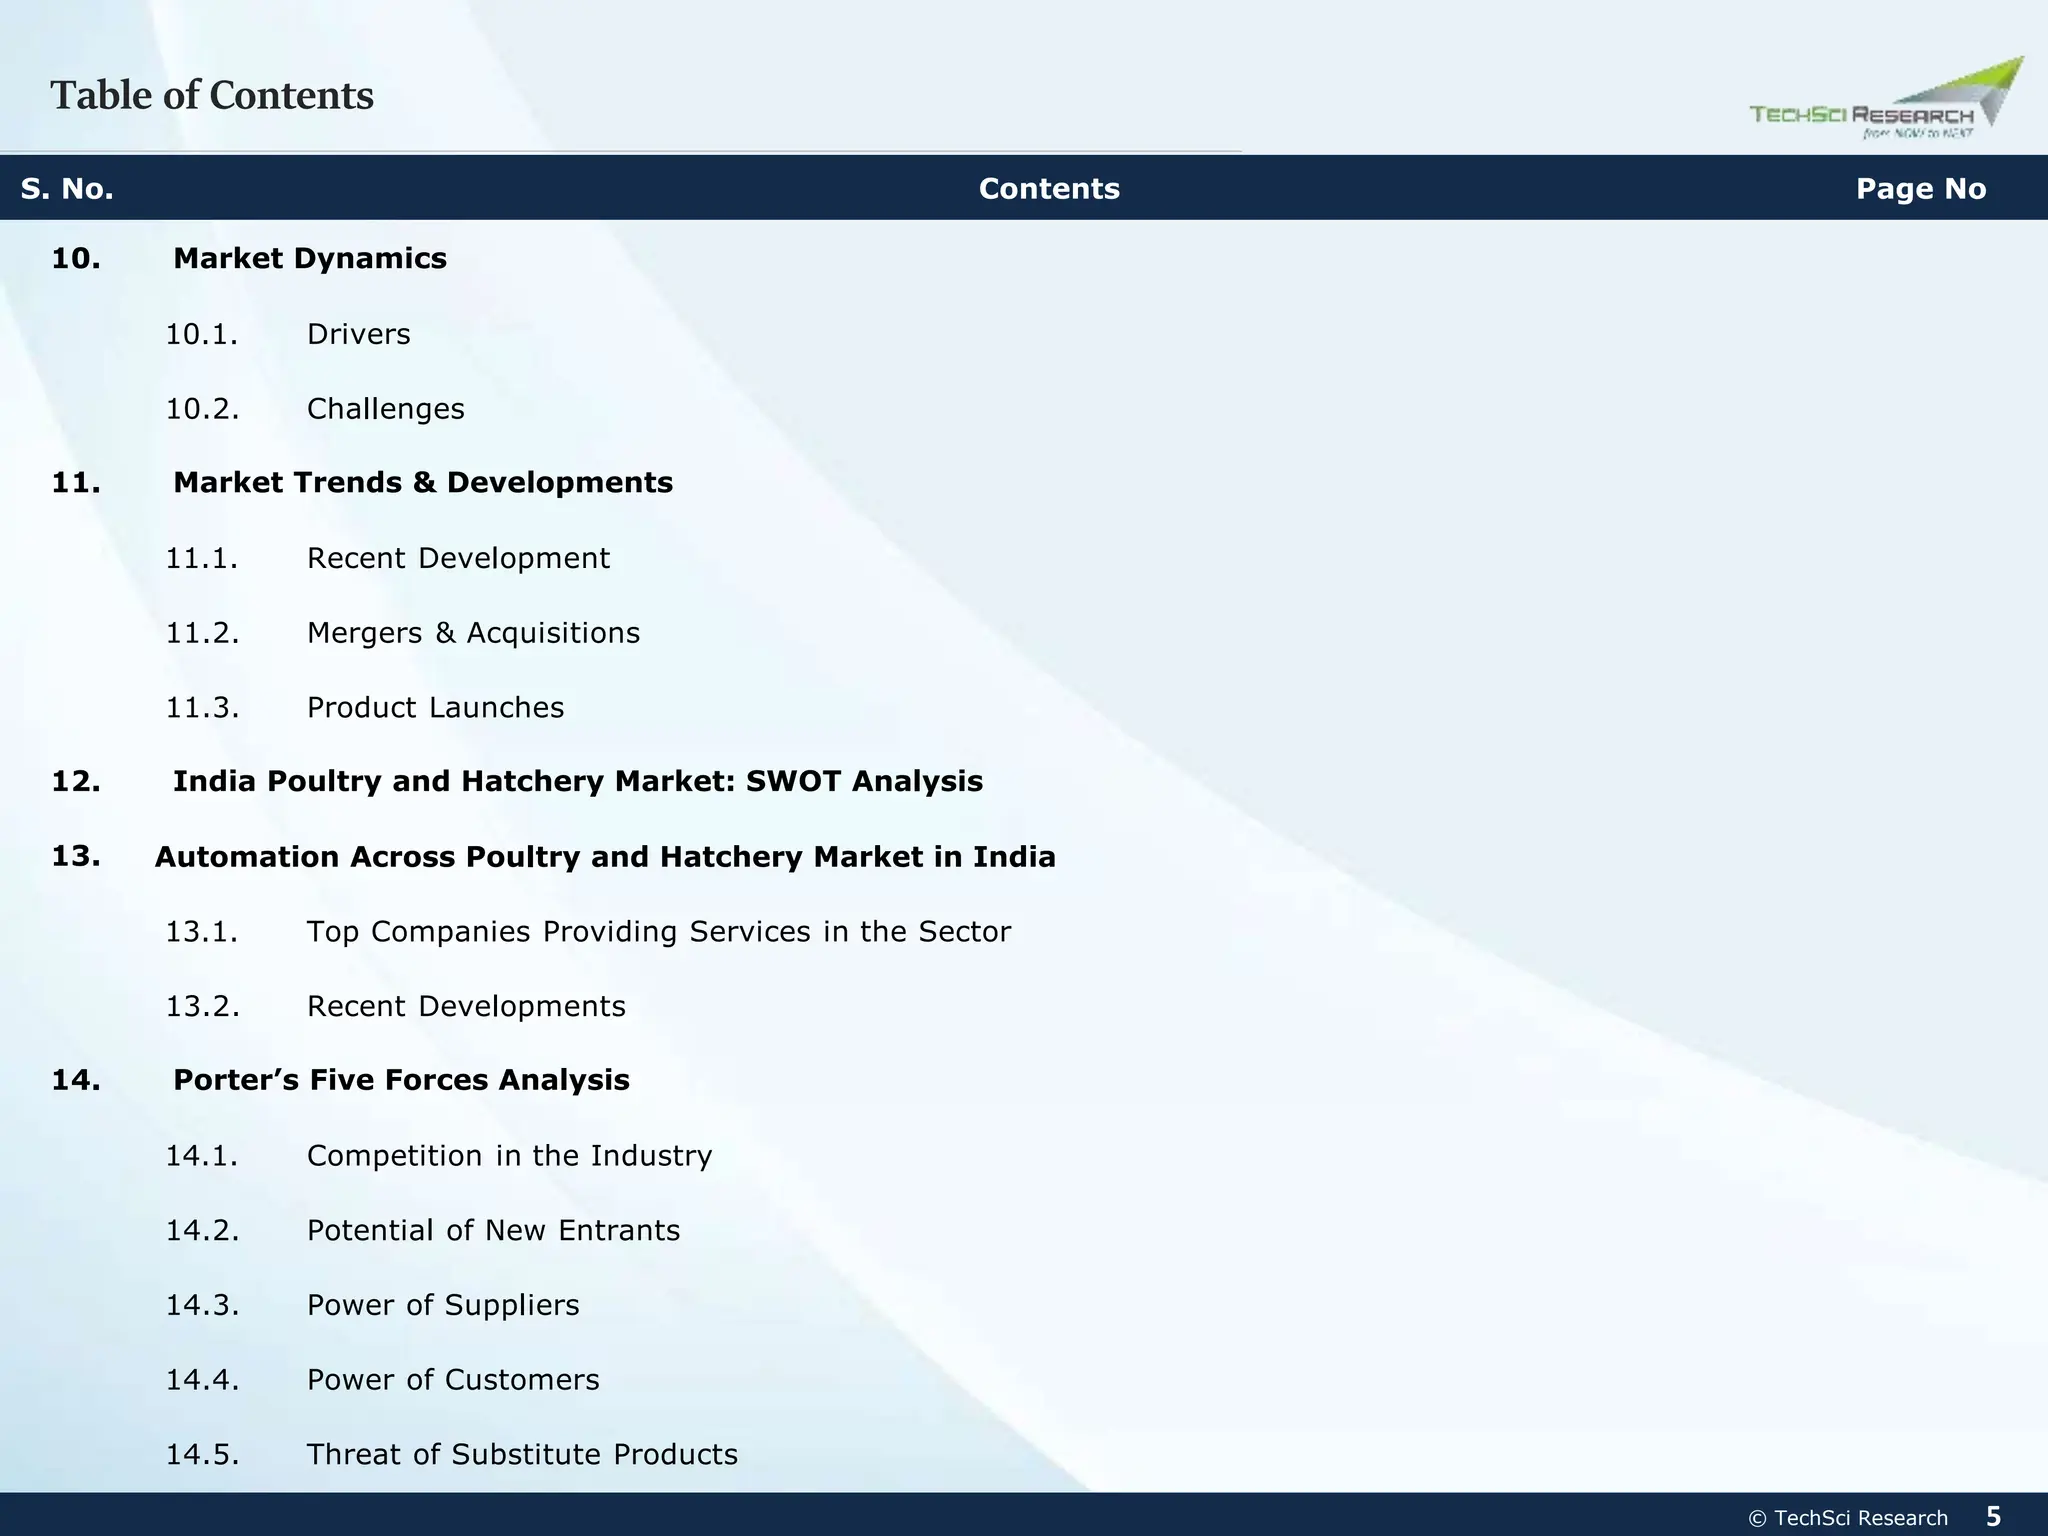2048x1536 pixels.
Task: Open the Challenges subsection entry
Action: 385,409
